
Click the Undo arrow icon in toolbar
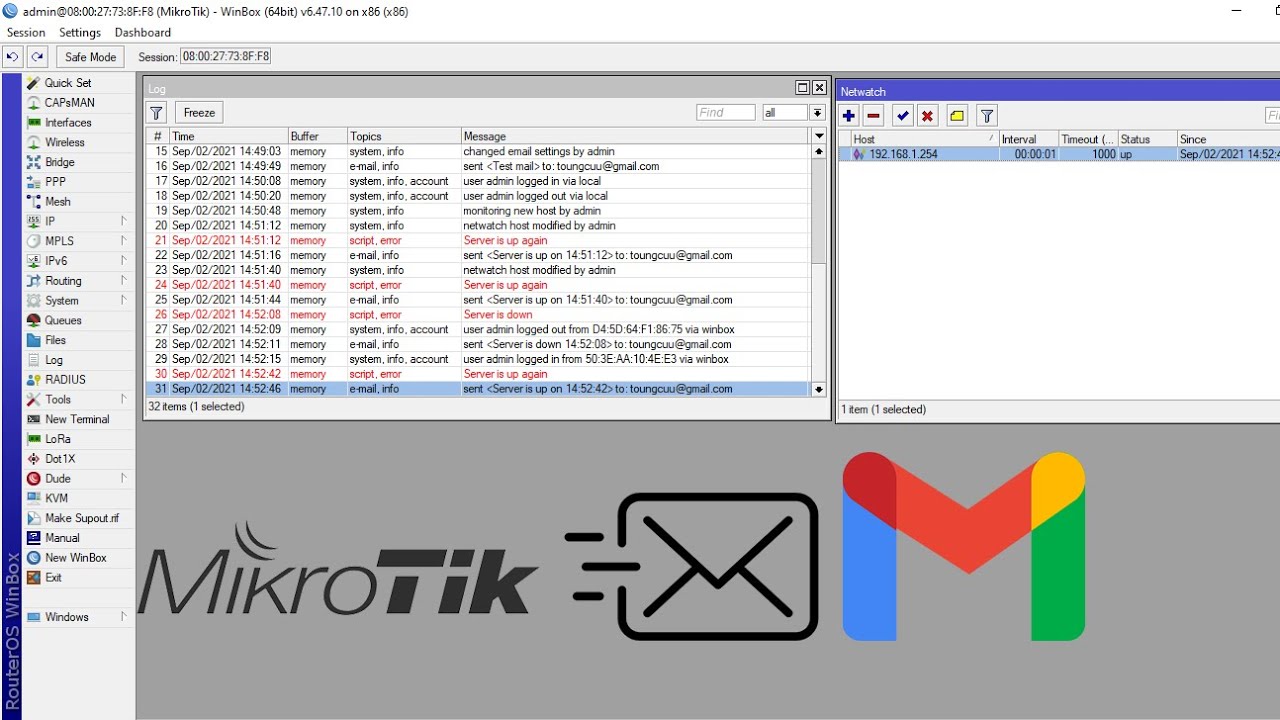(x=13, y=57)
